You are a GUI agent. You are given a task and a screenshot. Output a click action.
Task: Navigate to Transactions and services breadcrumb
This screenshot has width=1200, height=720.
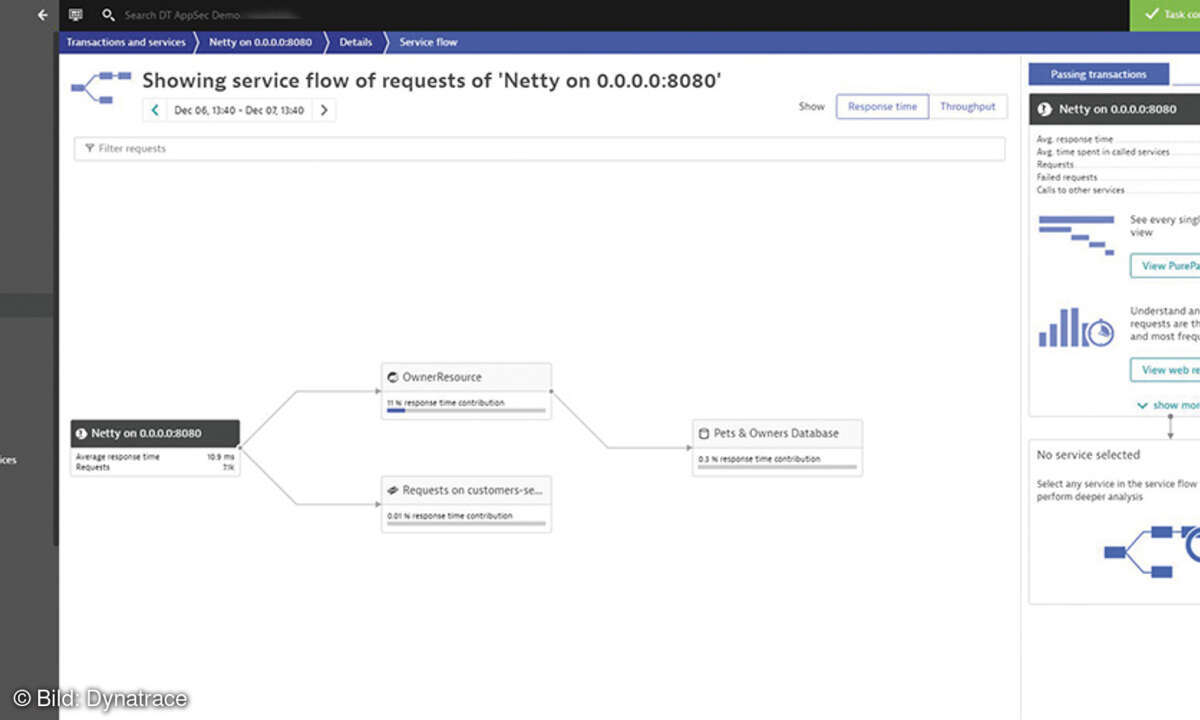[x=126, y=42]
